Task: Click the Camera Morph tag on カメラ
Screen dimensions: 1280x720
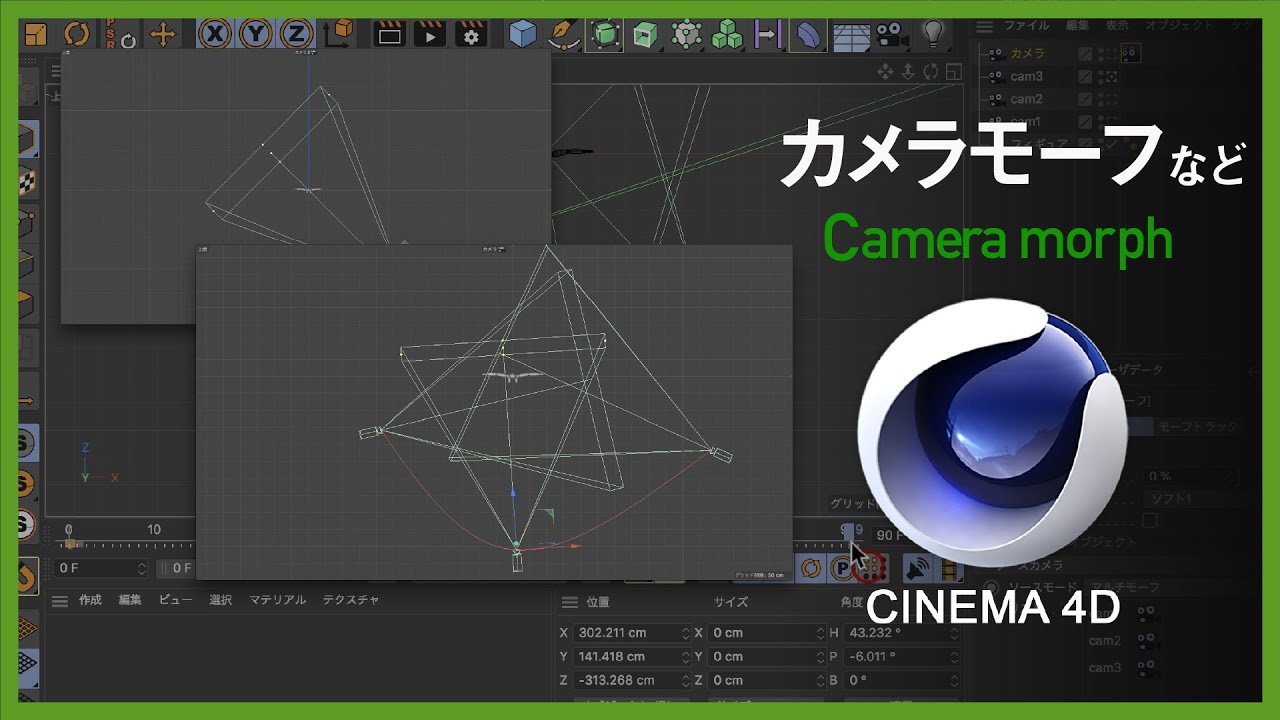Action: tap(1129, 53)
